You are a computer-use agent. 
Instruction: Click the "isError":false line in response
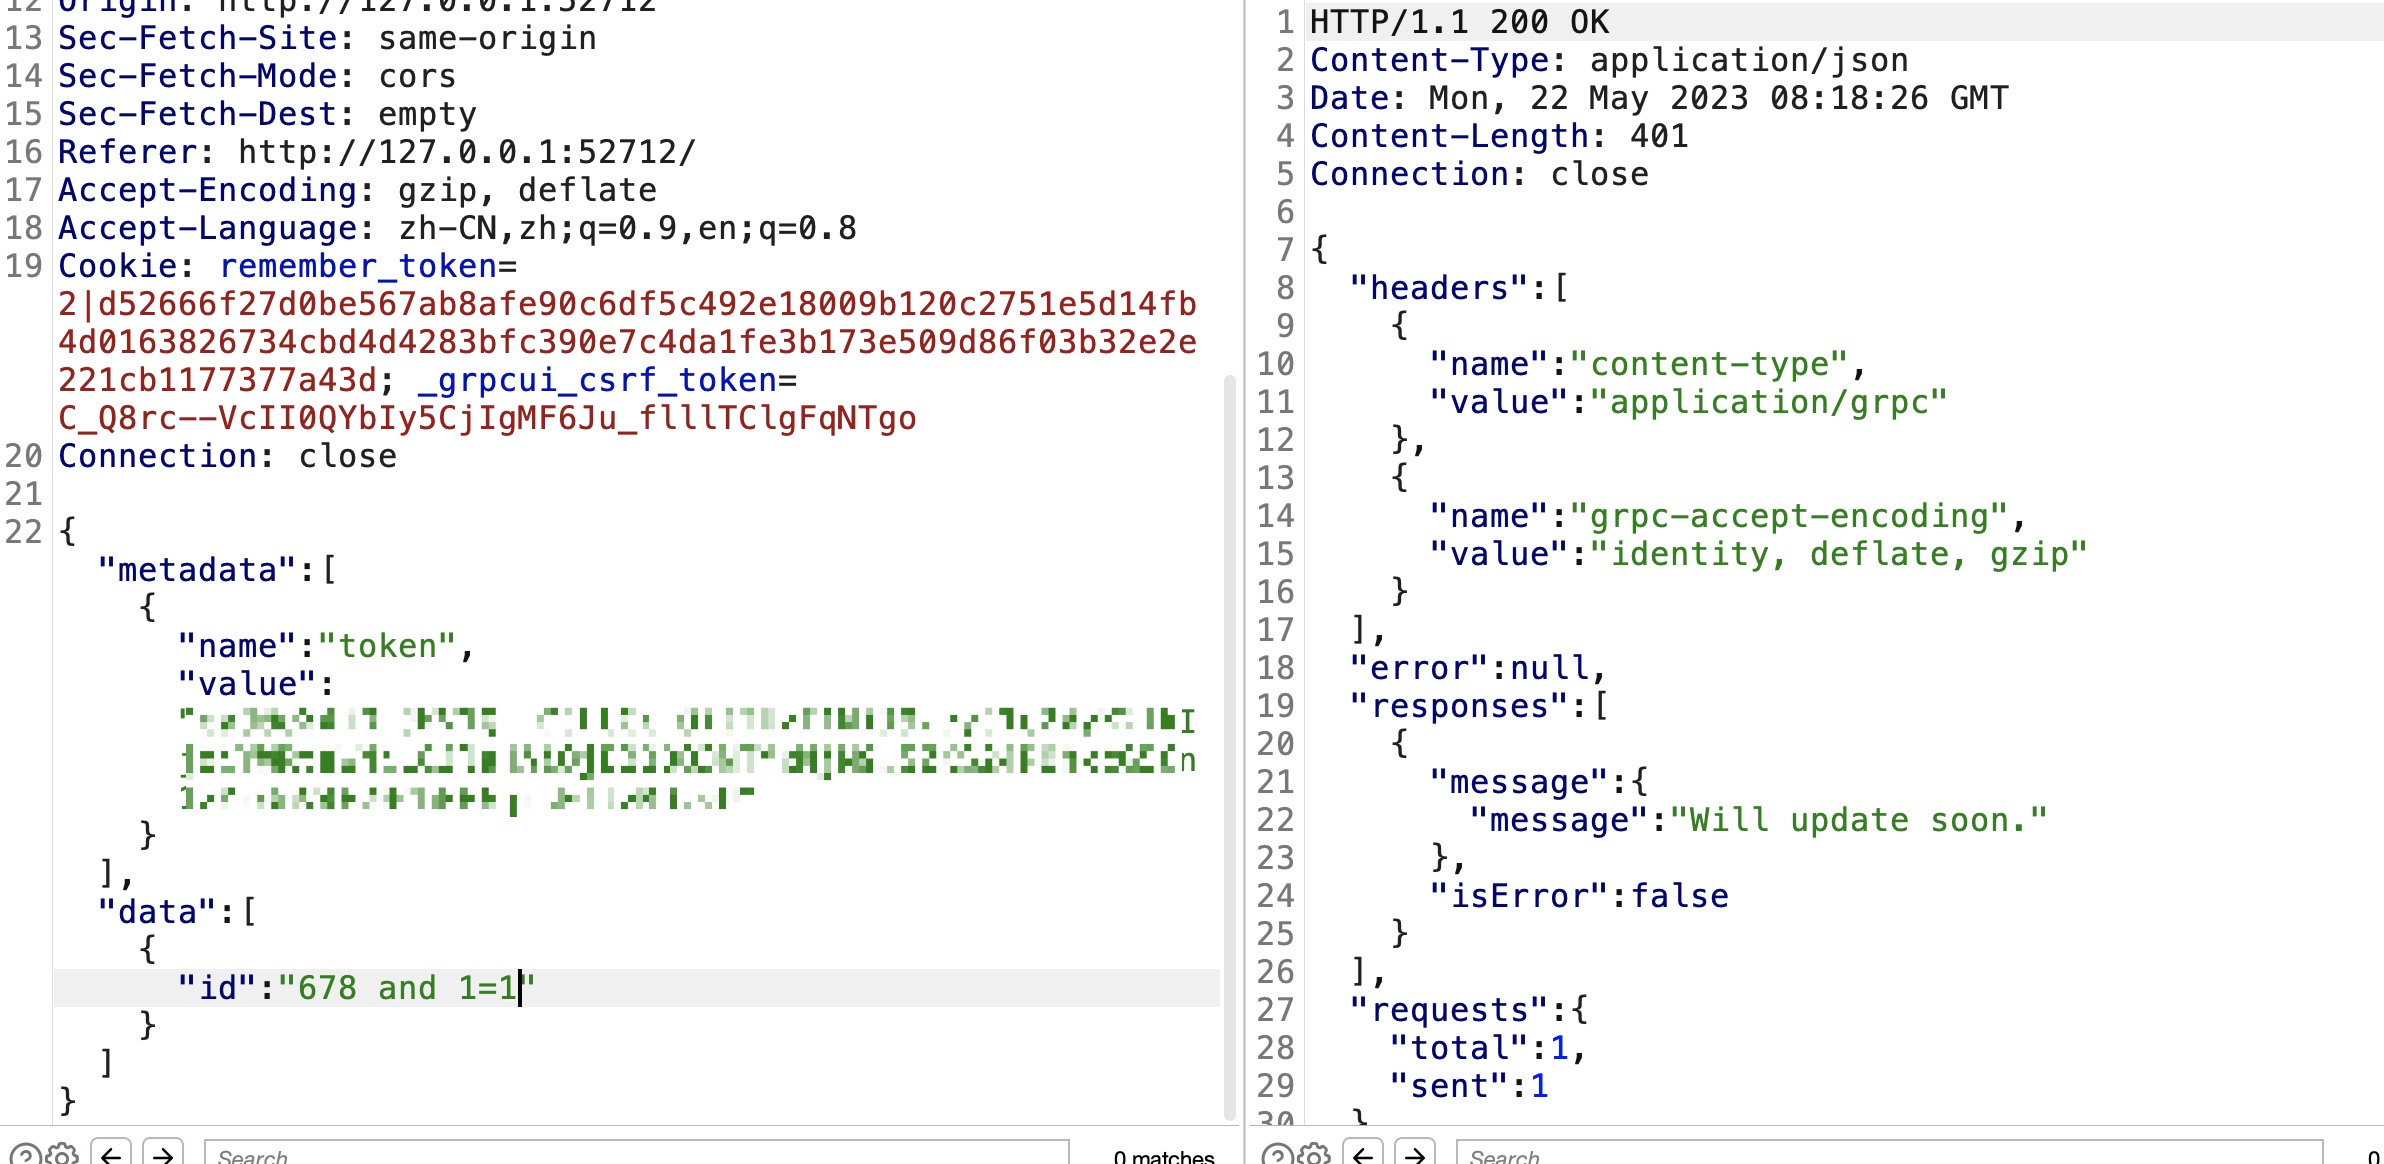point(1578,896)
